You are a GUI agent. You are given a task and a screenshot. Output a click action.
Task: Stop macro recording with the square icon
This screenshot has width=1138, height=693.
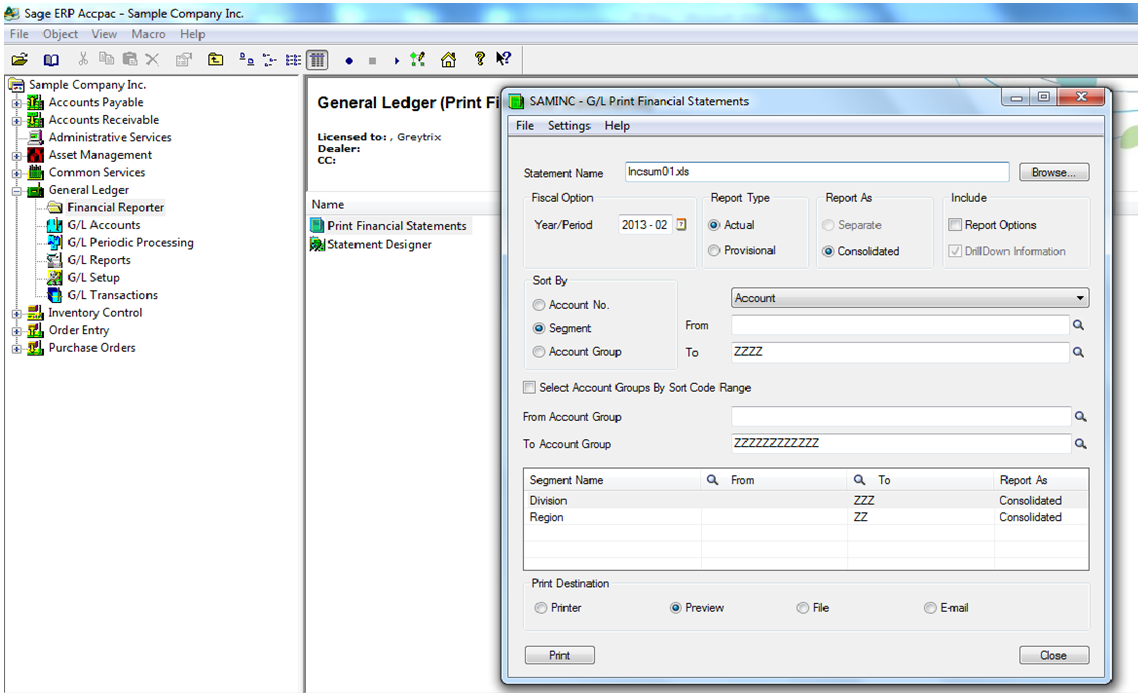(x=372, y=61)
